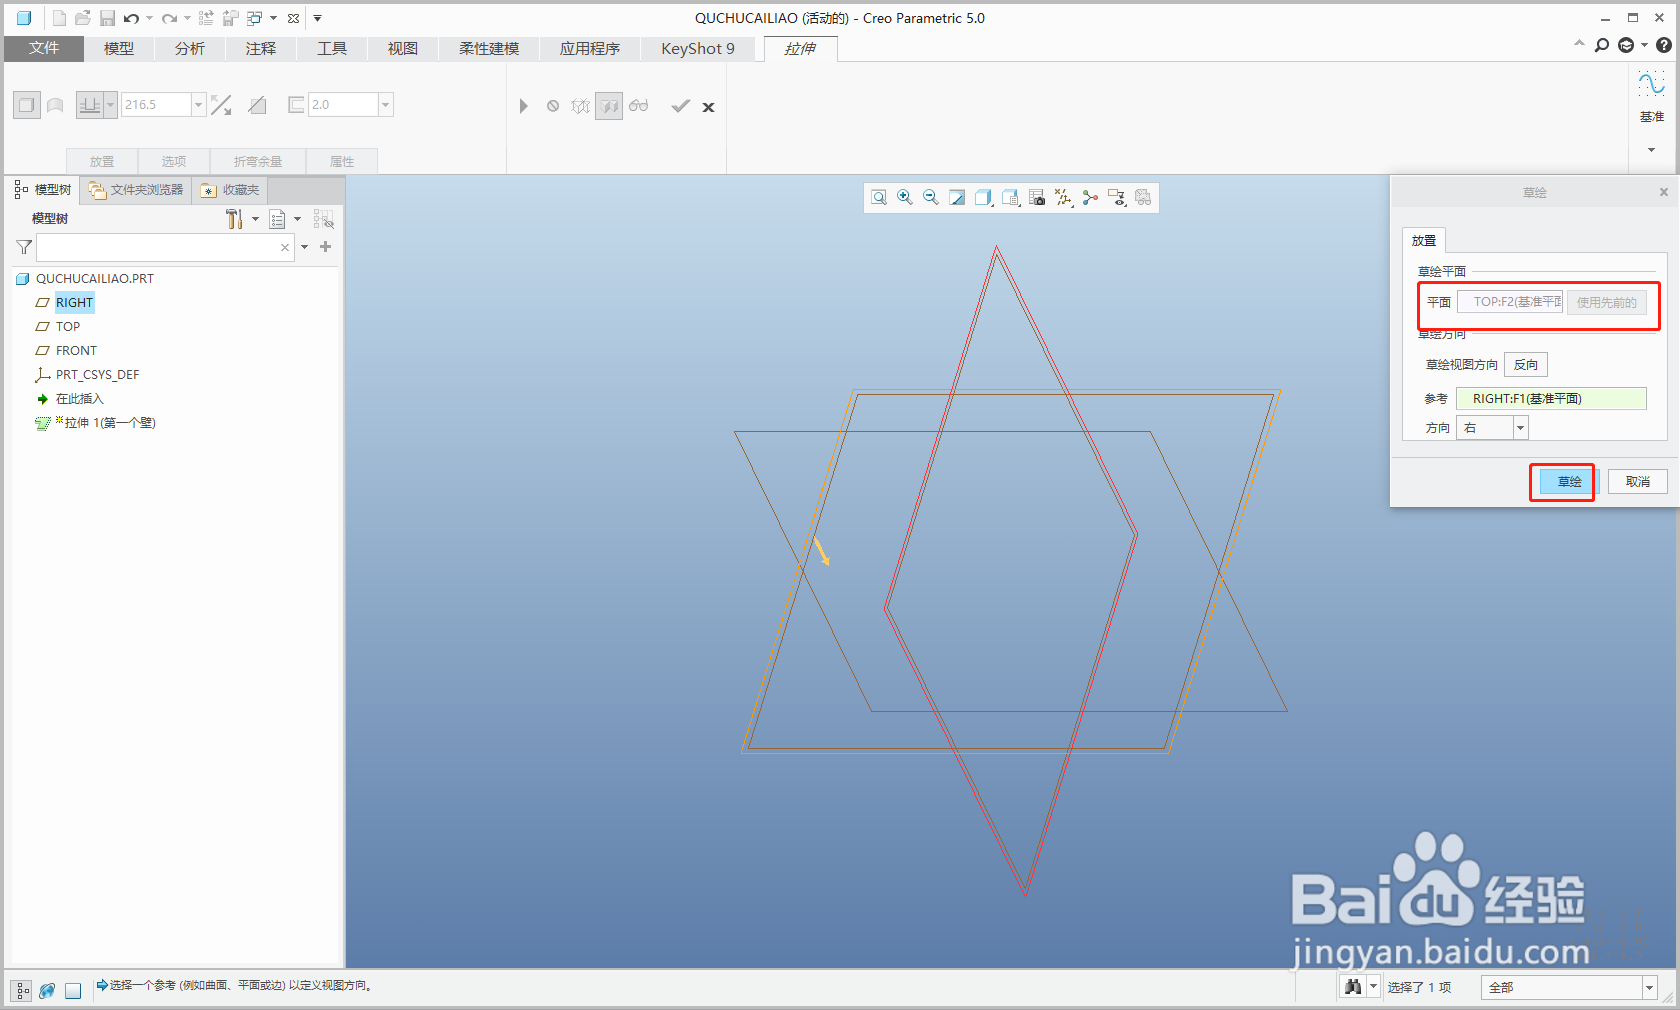The width and height of the screenshot is (1680, 1010).
Task: Click the Close window icon in quick access toolbar
Action: (293, 18)
